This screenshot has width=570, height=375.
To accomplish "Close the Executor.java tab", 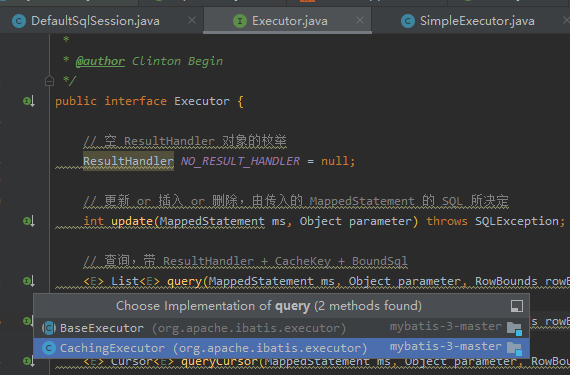I will [360, 21].
